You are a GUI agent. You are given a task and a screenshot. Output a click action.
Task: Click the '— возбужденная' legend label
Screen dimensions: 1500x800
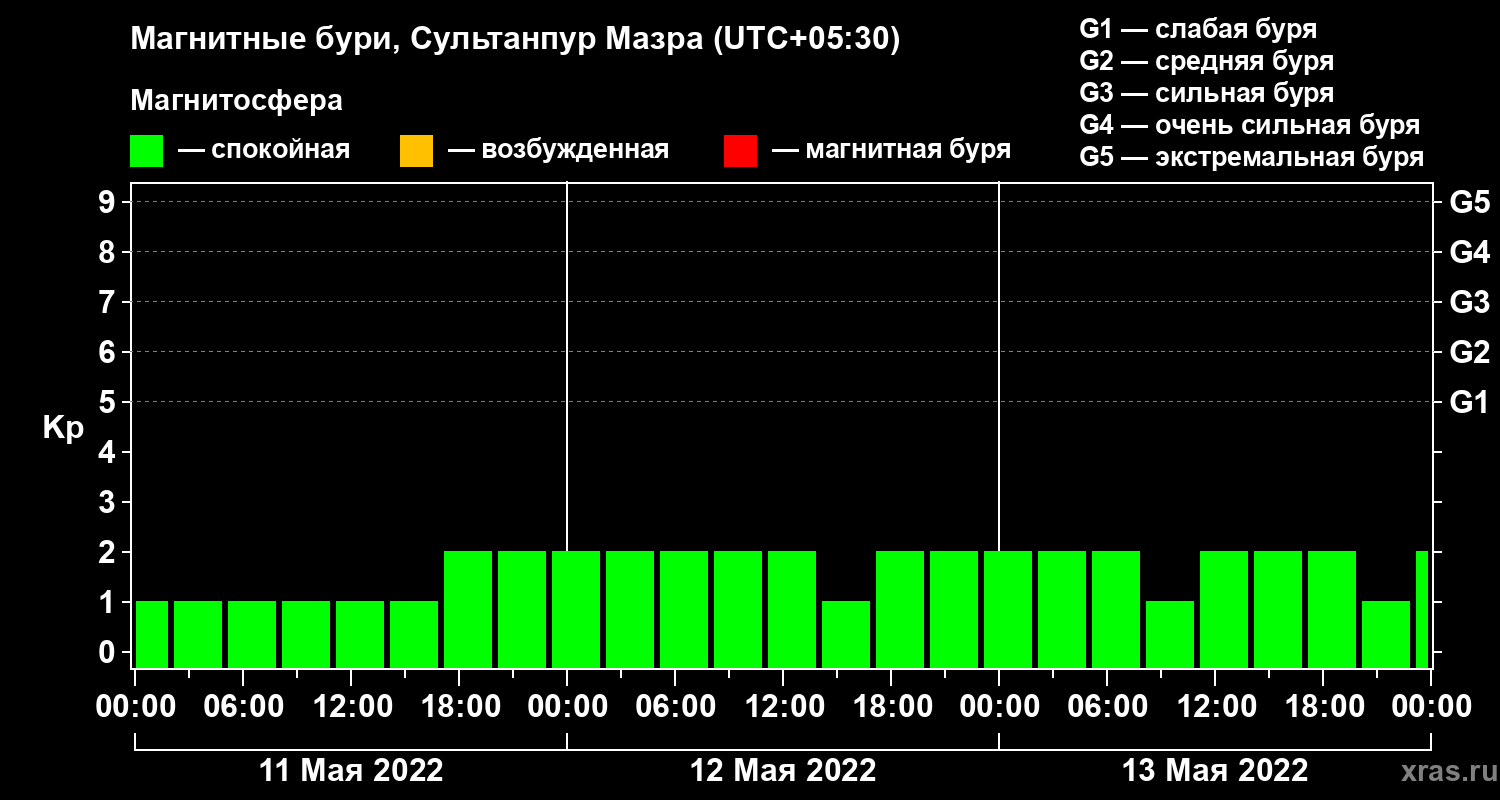tap(558, 151)
